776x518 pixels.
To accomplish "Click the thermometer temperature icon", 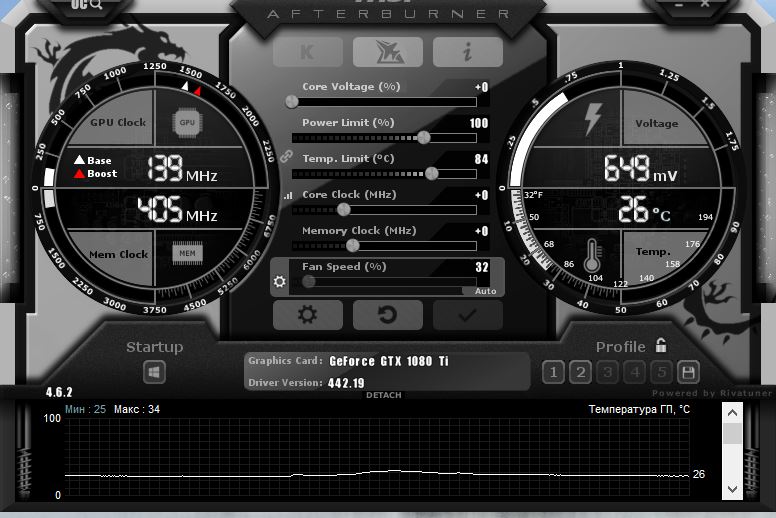I will [x=592, y=256].
